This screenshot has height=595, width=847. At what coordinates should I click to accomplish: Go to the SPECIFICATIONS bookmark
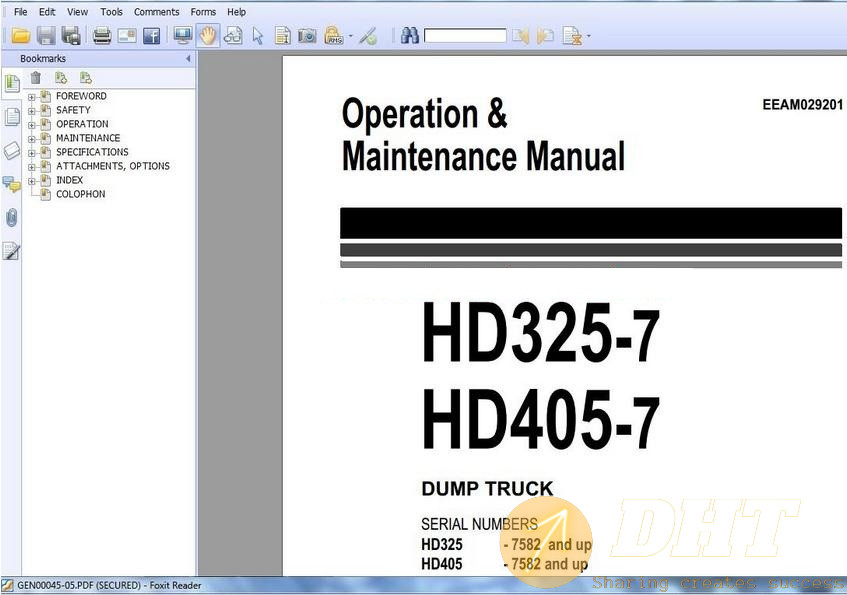click(x=92, y=152)
